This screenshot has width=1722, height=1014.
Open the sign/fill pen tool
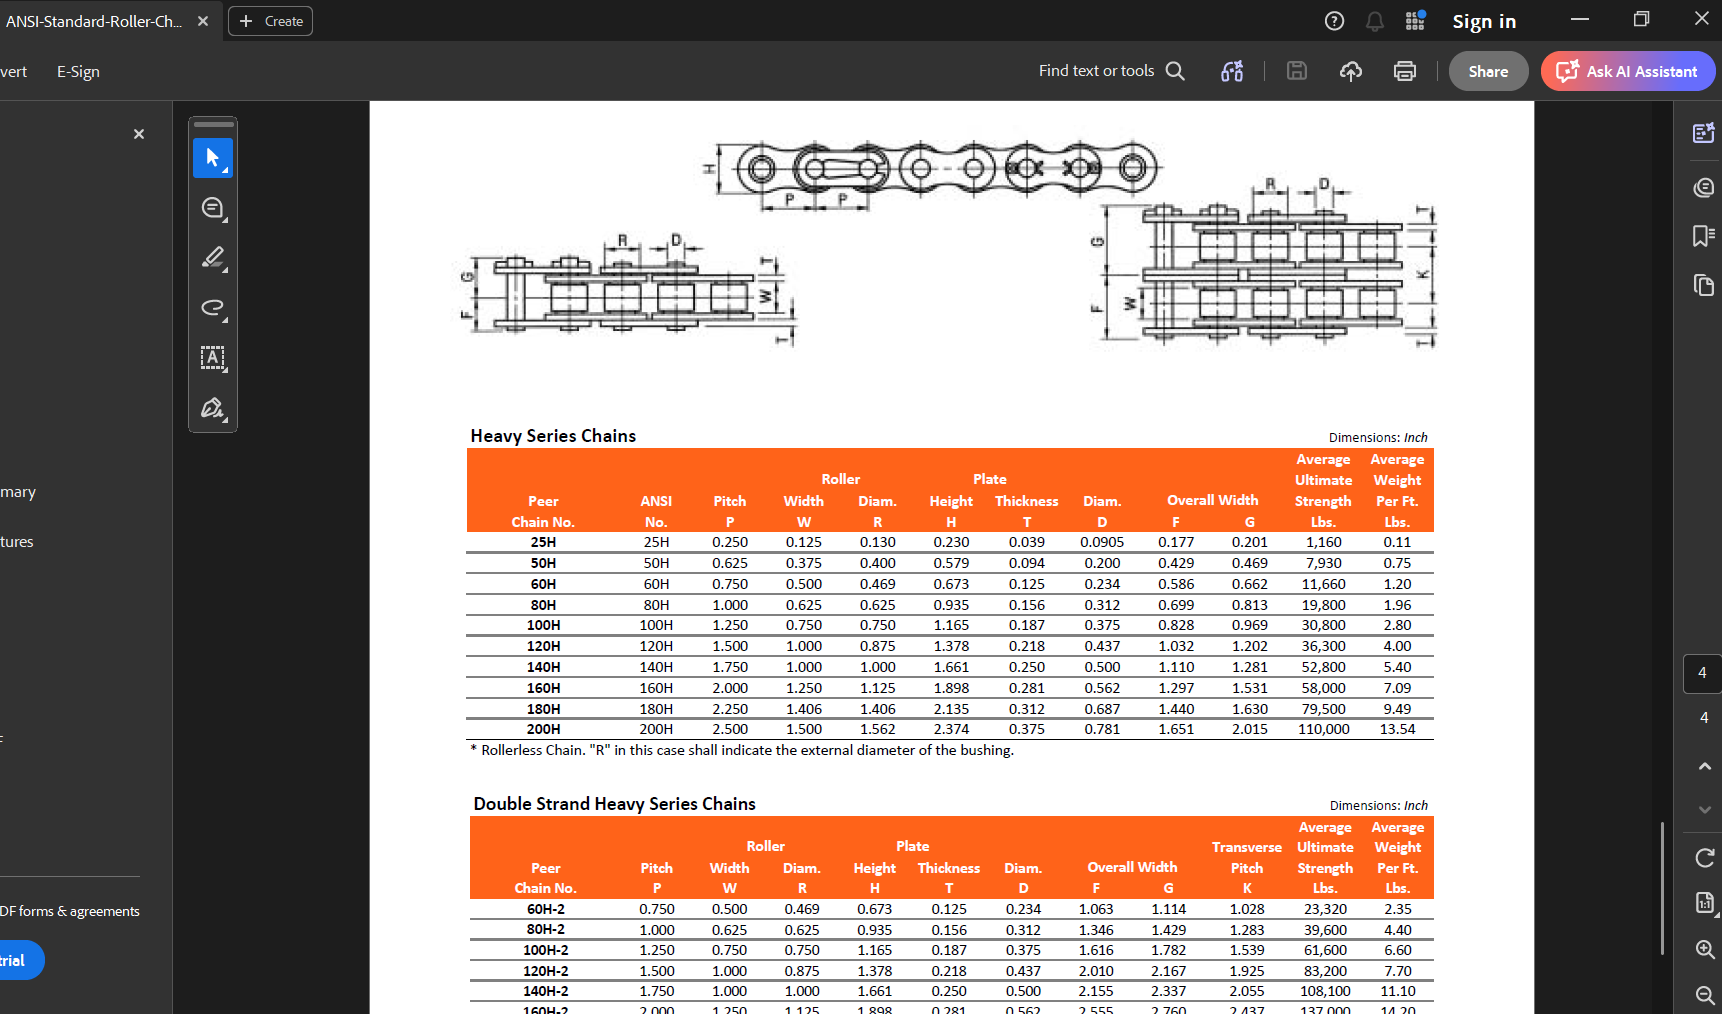[x=213, y=408]
